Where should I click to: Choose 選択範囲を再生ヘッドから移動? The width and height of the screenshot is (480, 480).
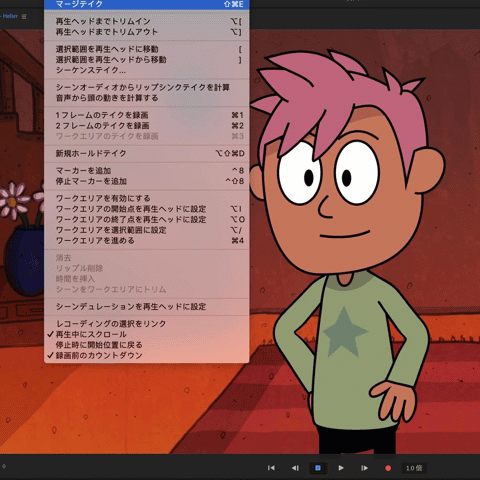coord(147,60)
